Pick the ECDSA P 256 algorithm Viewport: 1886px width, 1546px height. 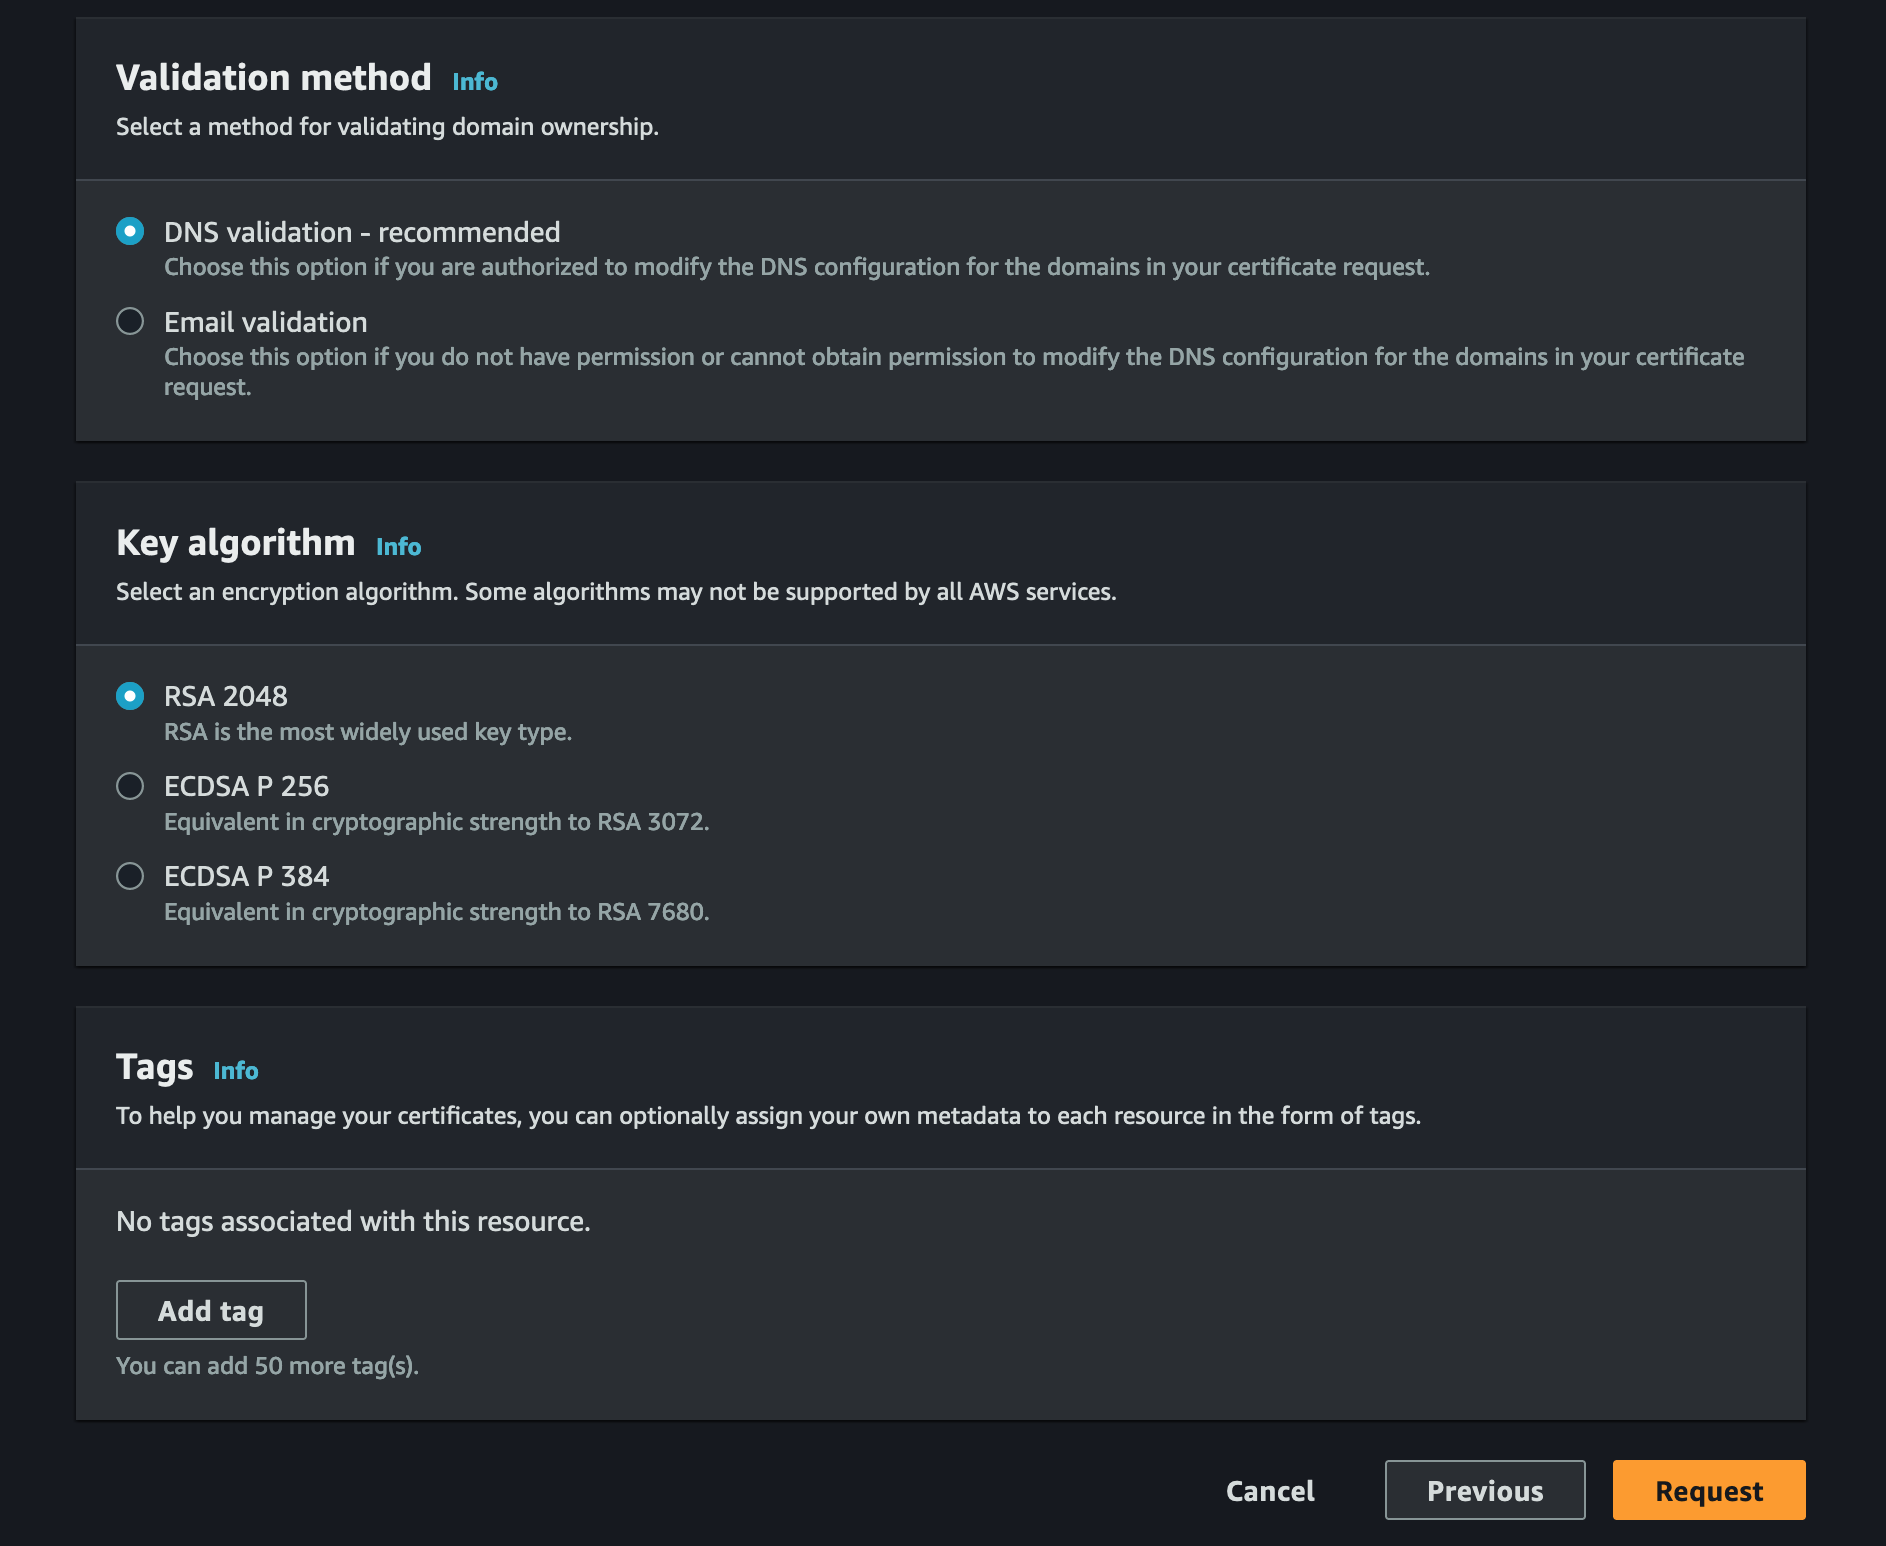(130, 786)
